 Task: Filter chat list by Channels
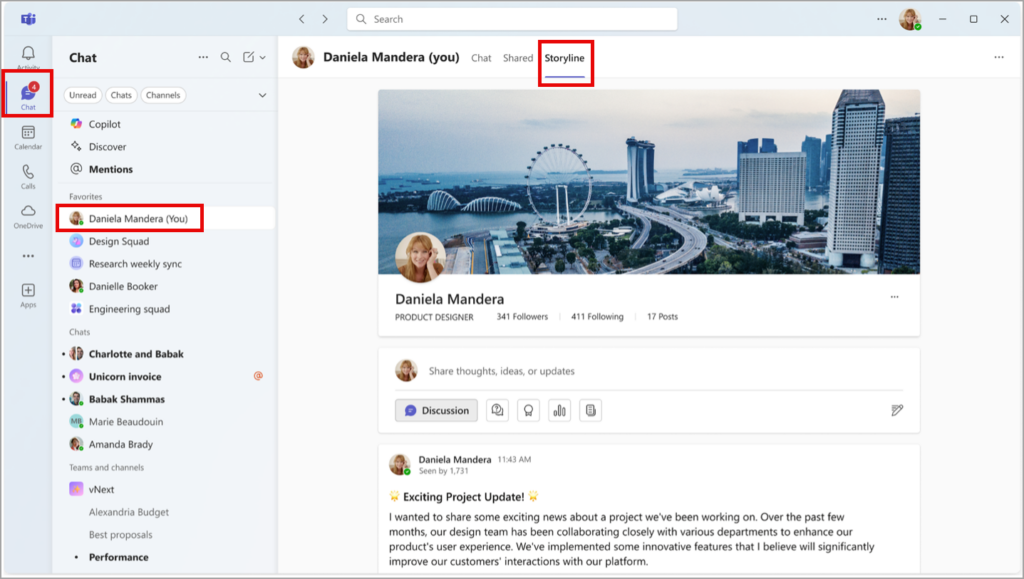pyautogui.click(x=163, y=95)
